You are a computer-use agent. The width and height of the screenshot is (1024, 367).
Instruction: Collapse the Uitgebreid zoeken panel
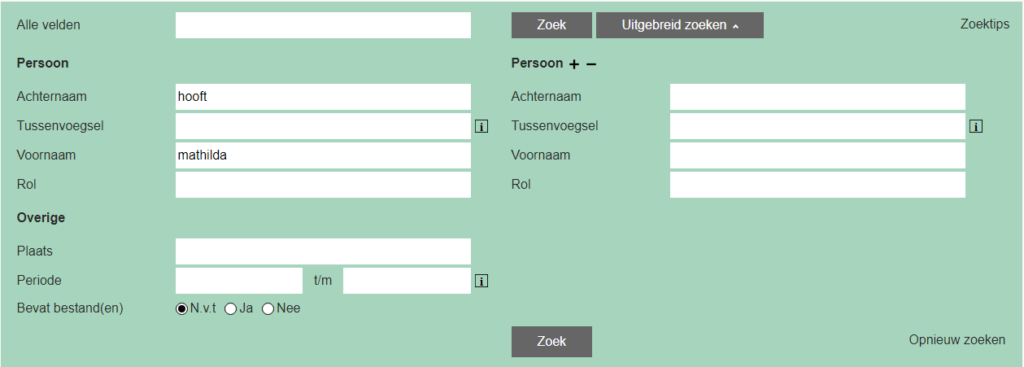tap(679, 25)
